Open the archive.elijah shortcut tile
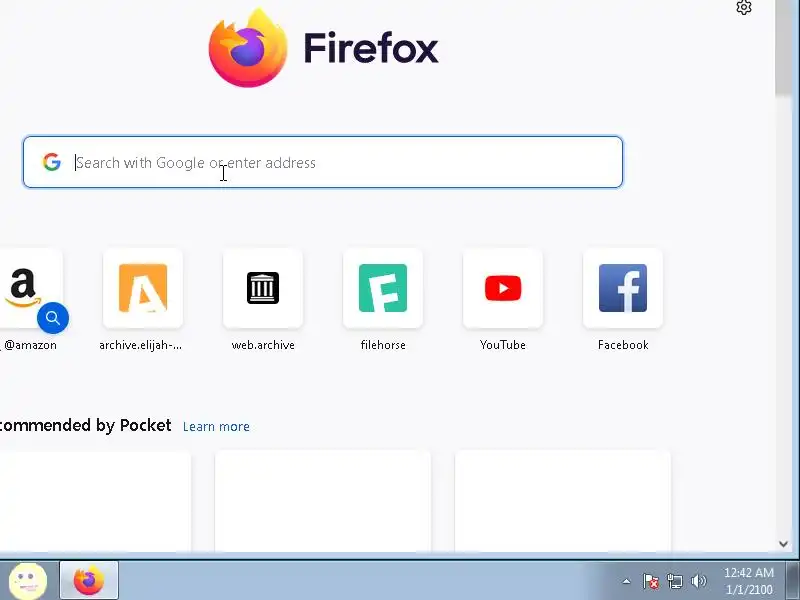Screen dimensions: 800x600 click(143, 288)
